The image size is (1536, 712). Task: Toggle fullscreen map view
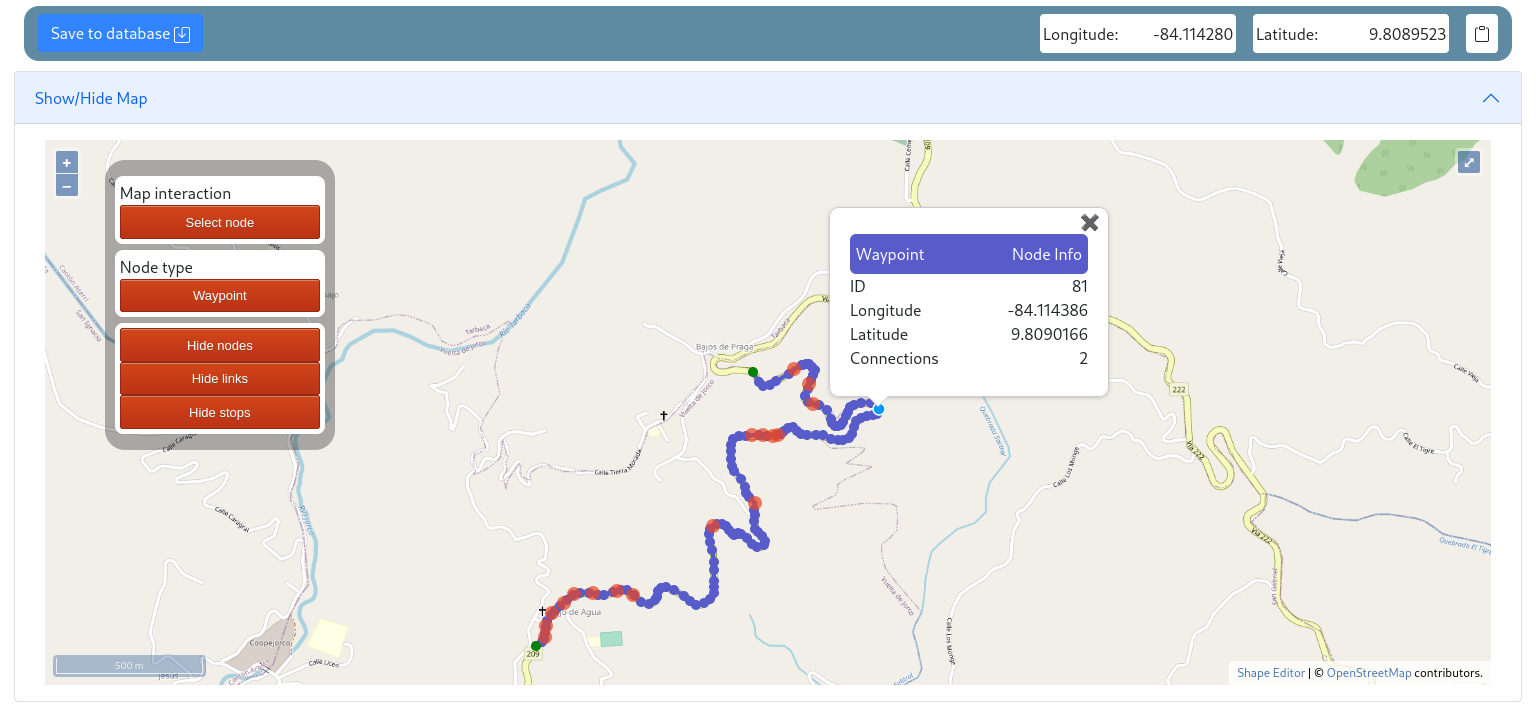(1469, 163)
